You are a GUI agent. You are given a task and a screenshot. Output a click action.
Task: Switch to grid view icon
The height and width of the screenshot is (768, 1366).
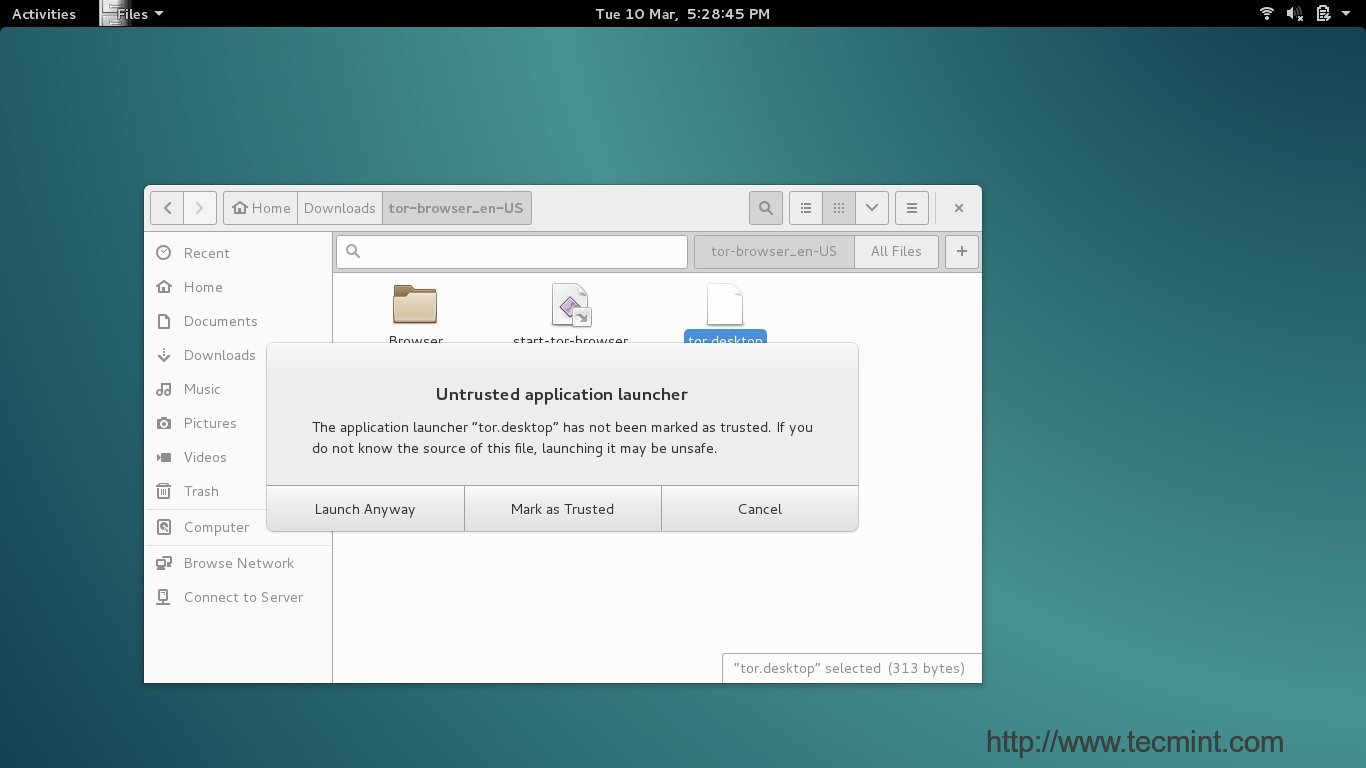pos(839,208)
